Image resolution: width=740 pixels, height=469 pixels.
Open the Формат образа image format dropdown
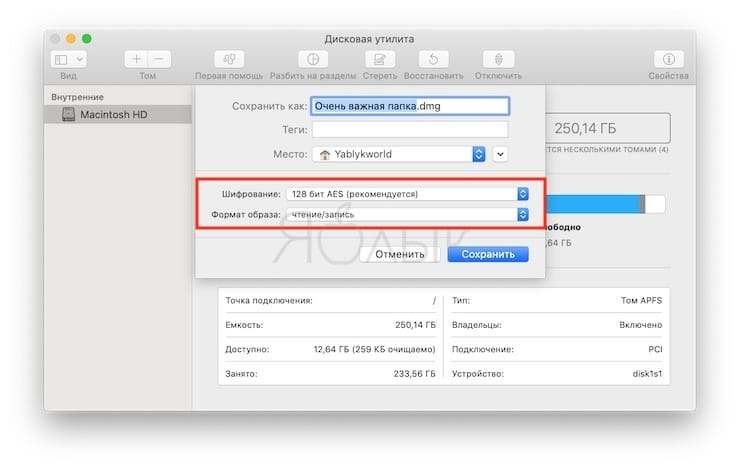407,215
